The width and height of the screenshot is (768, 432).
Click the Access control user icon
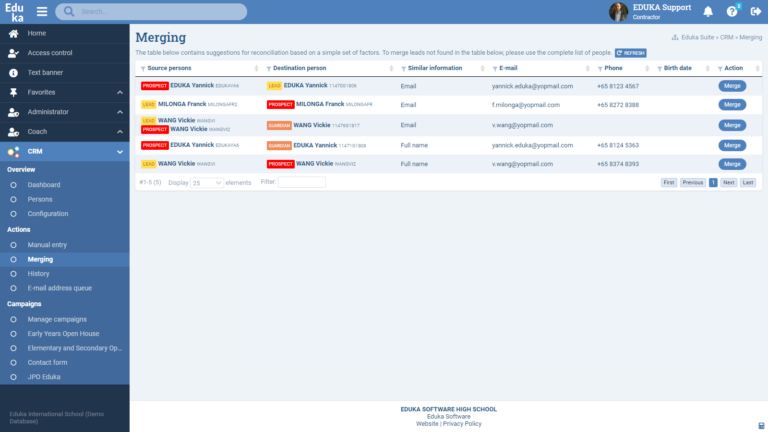tap(13, 53)
